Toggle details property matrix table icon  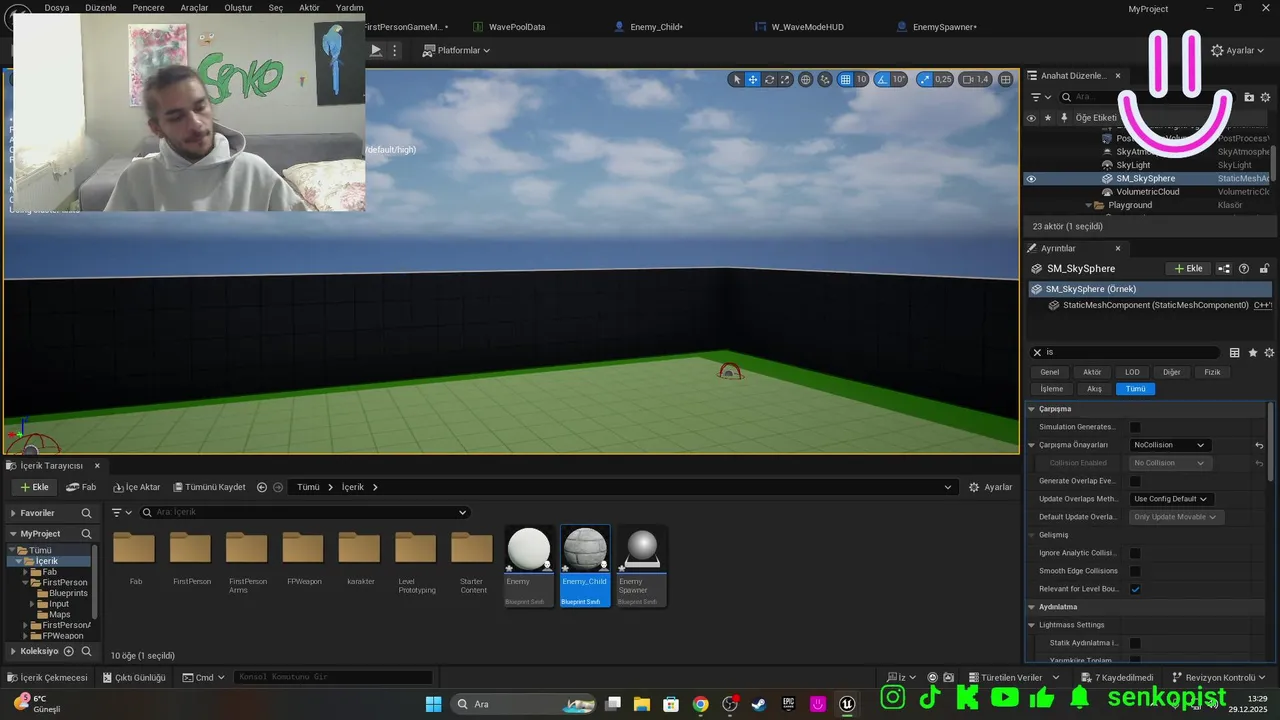pos(1235,353)
